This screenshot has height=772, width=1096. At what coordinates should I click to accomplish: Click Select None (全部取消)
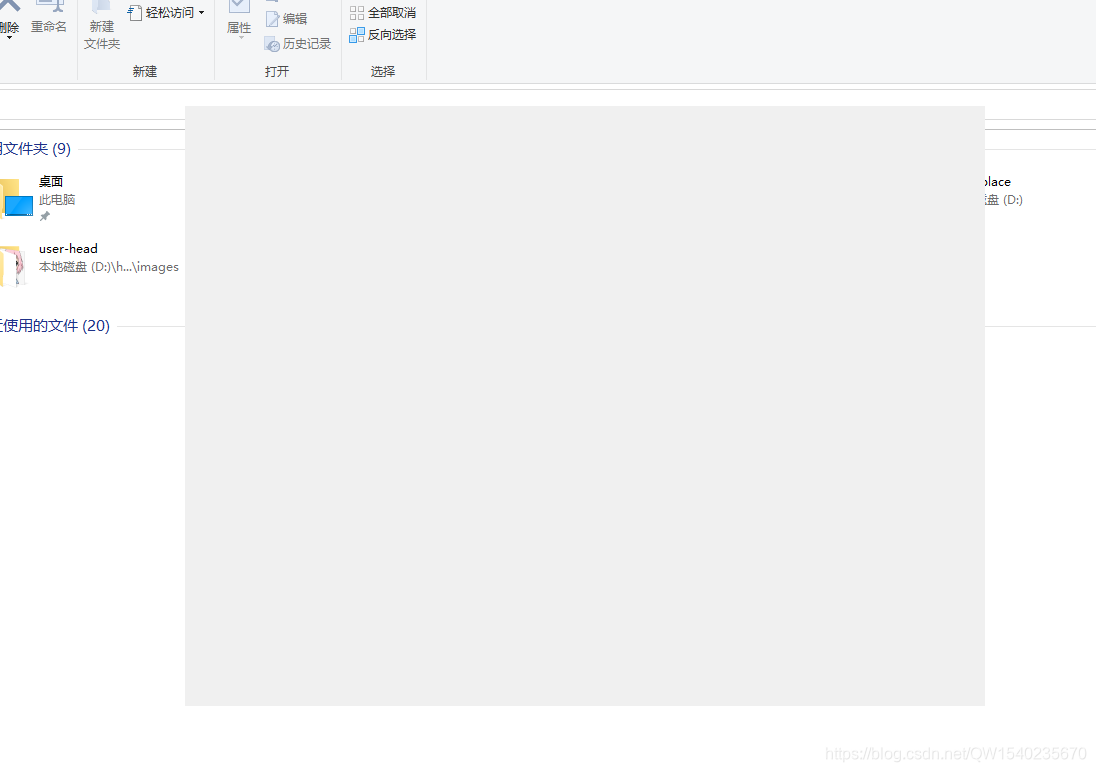point(383,13)
